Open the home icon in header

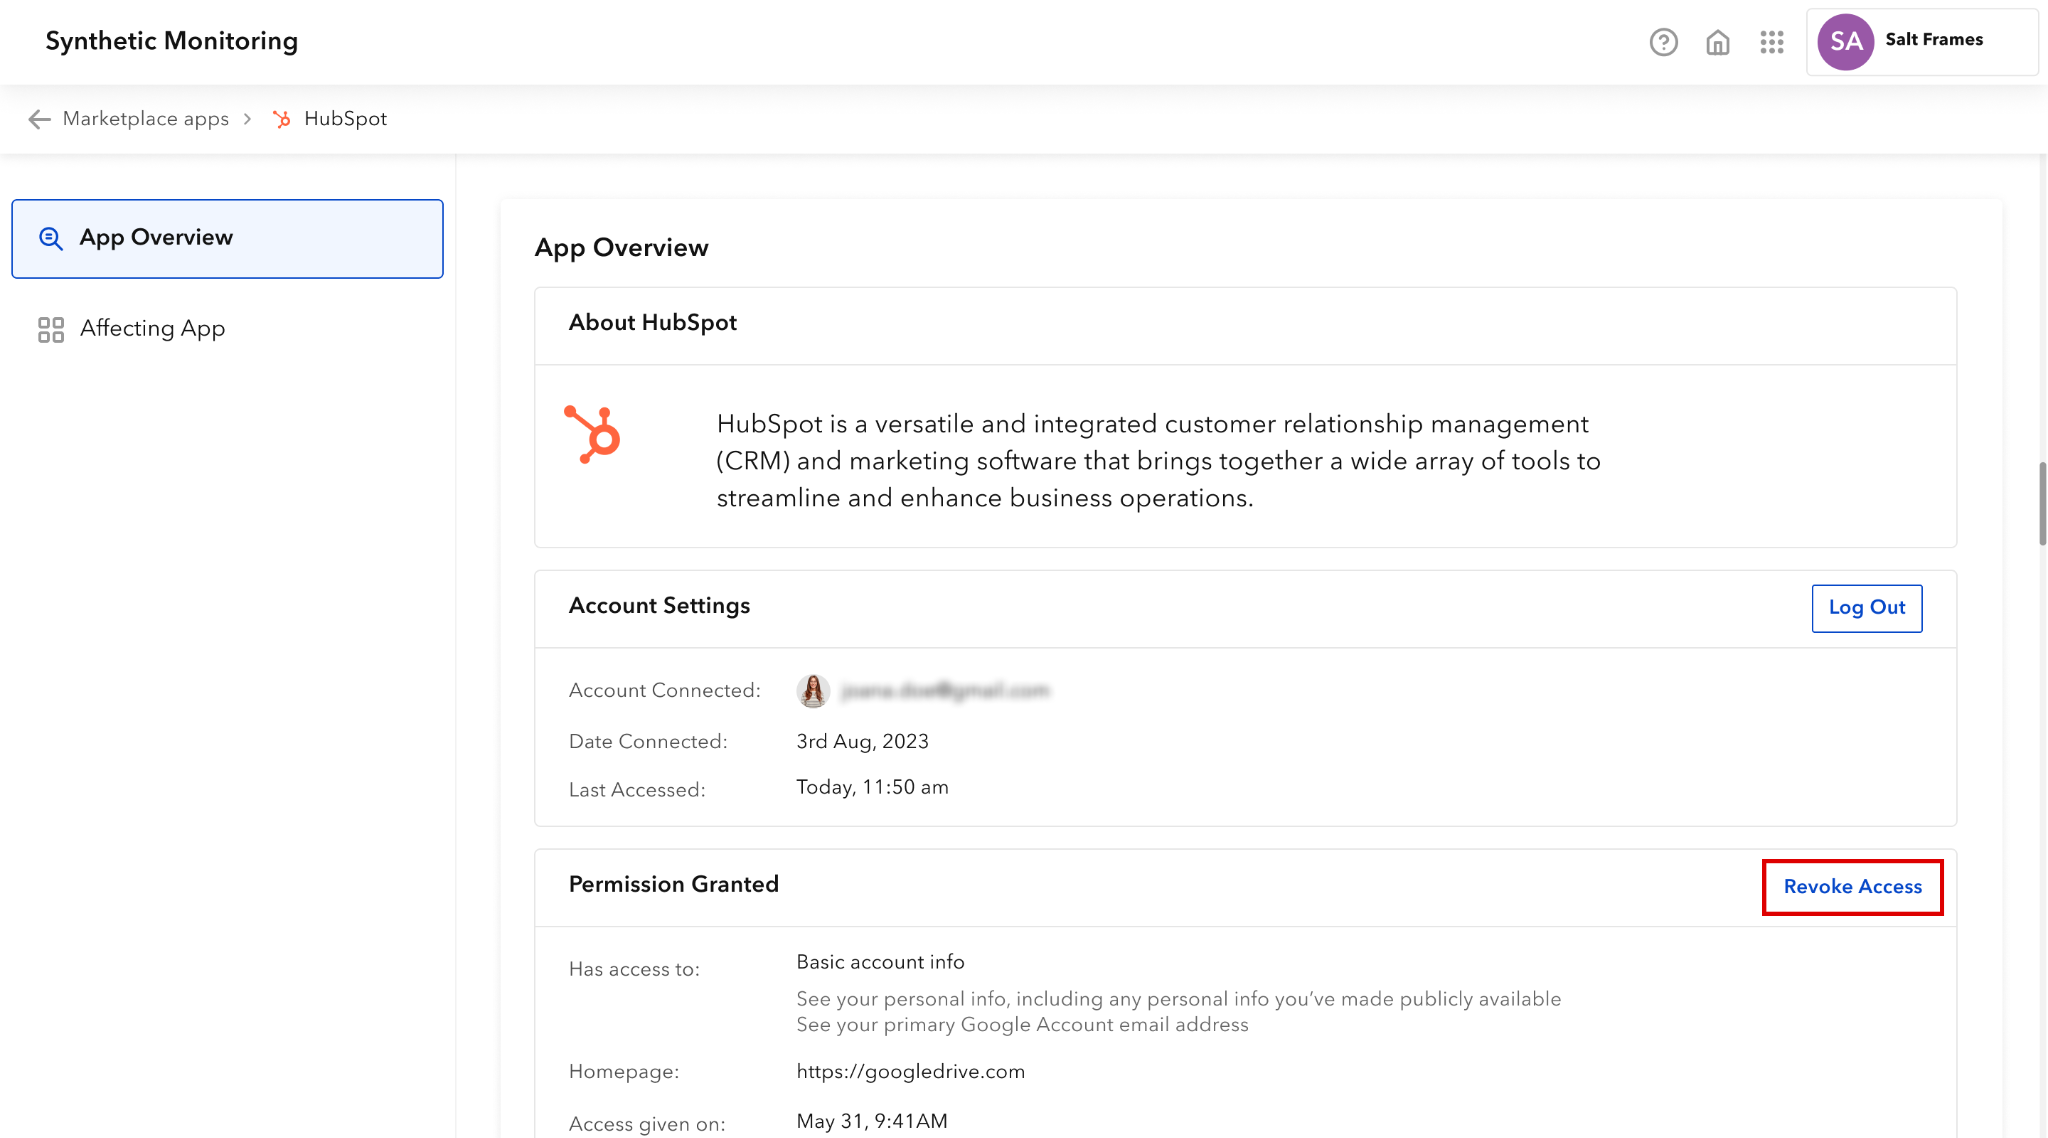pos(1718,42)
